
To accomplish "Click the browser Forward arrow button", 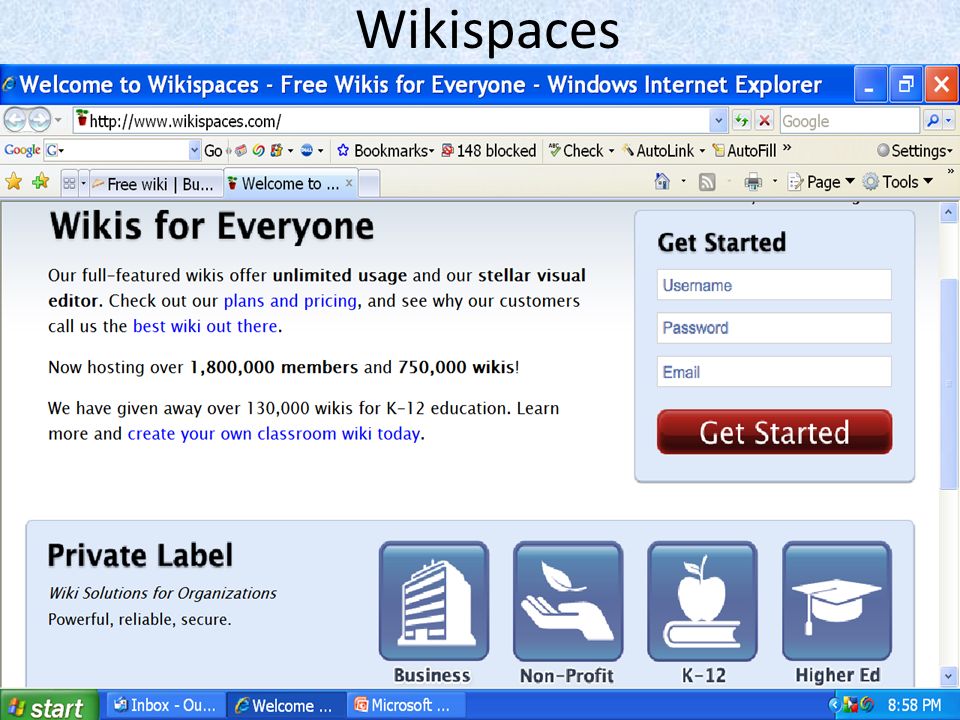I will (x=39, y=120).
